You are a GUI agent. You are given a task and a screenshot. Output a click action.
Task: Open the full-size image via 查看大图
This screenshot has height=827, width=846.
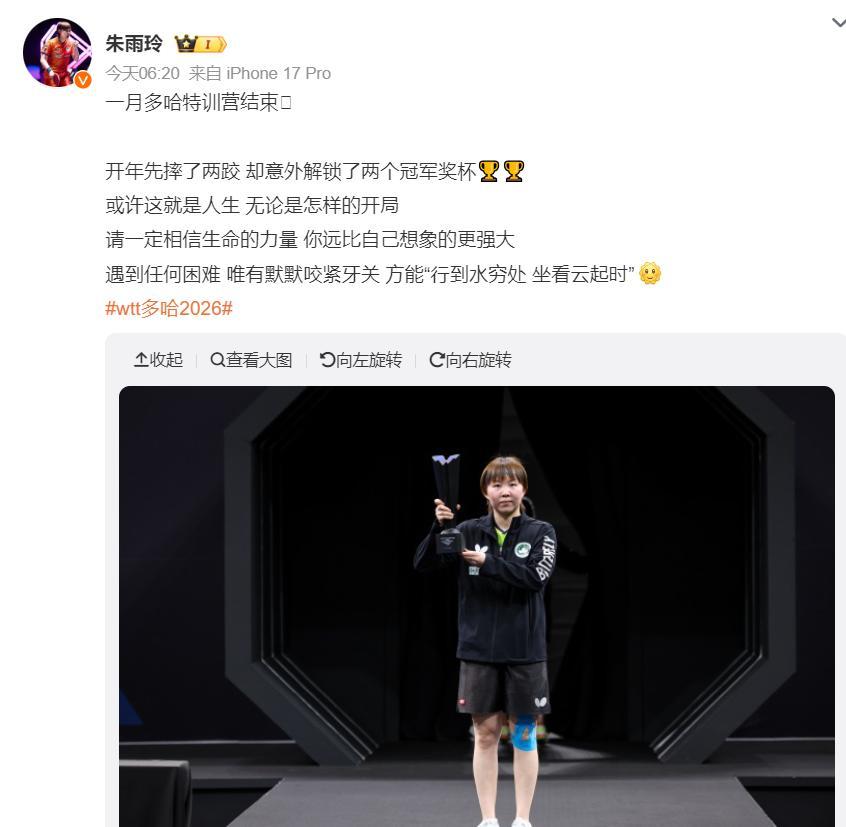[251, 360]
